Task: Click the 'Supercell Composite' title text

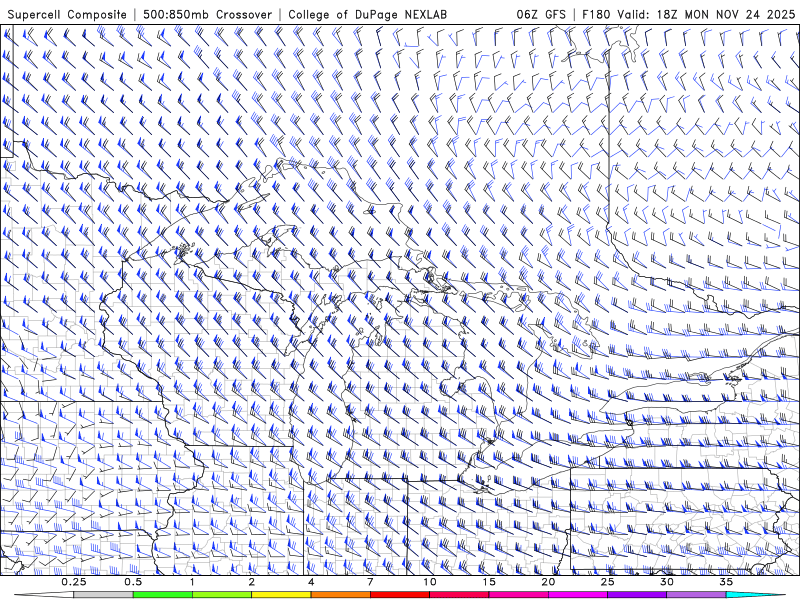Action: [x=67, y=15]
